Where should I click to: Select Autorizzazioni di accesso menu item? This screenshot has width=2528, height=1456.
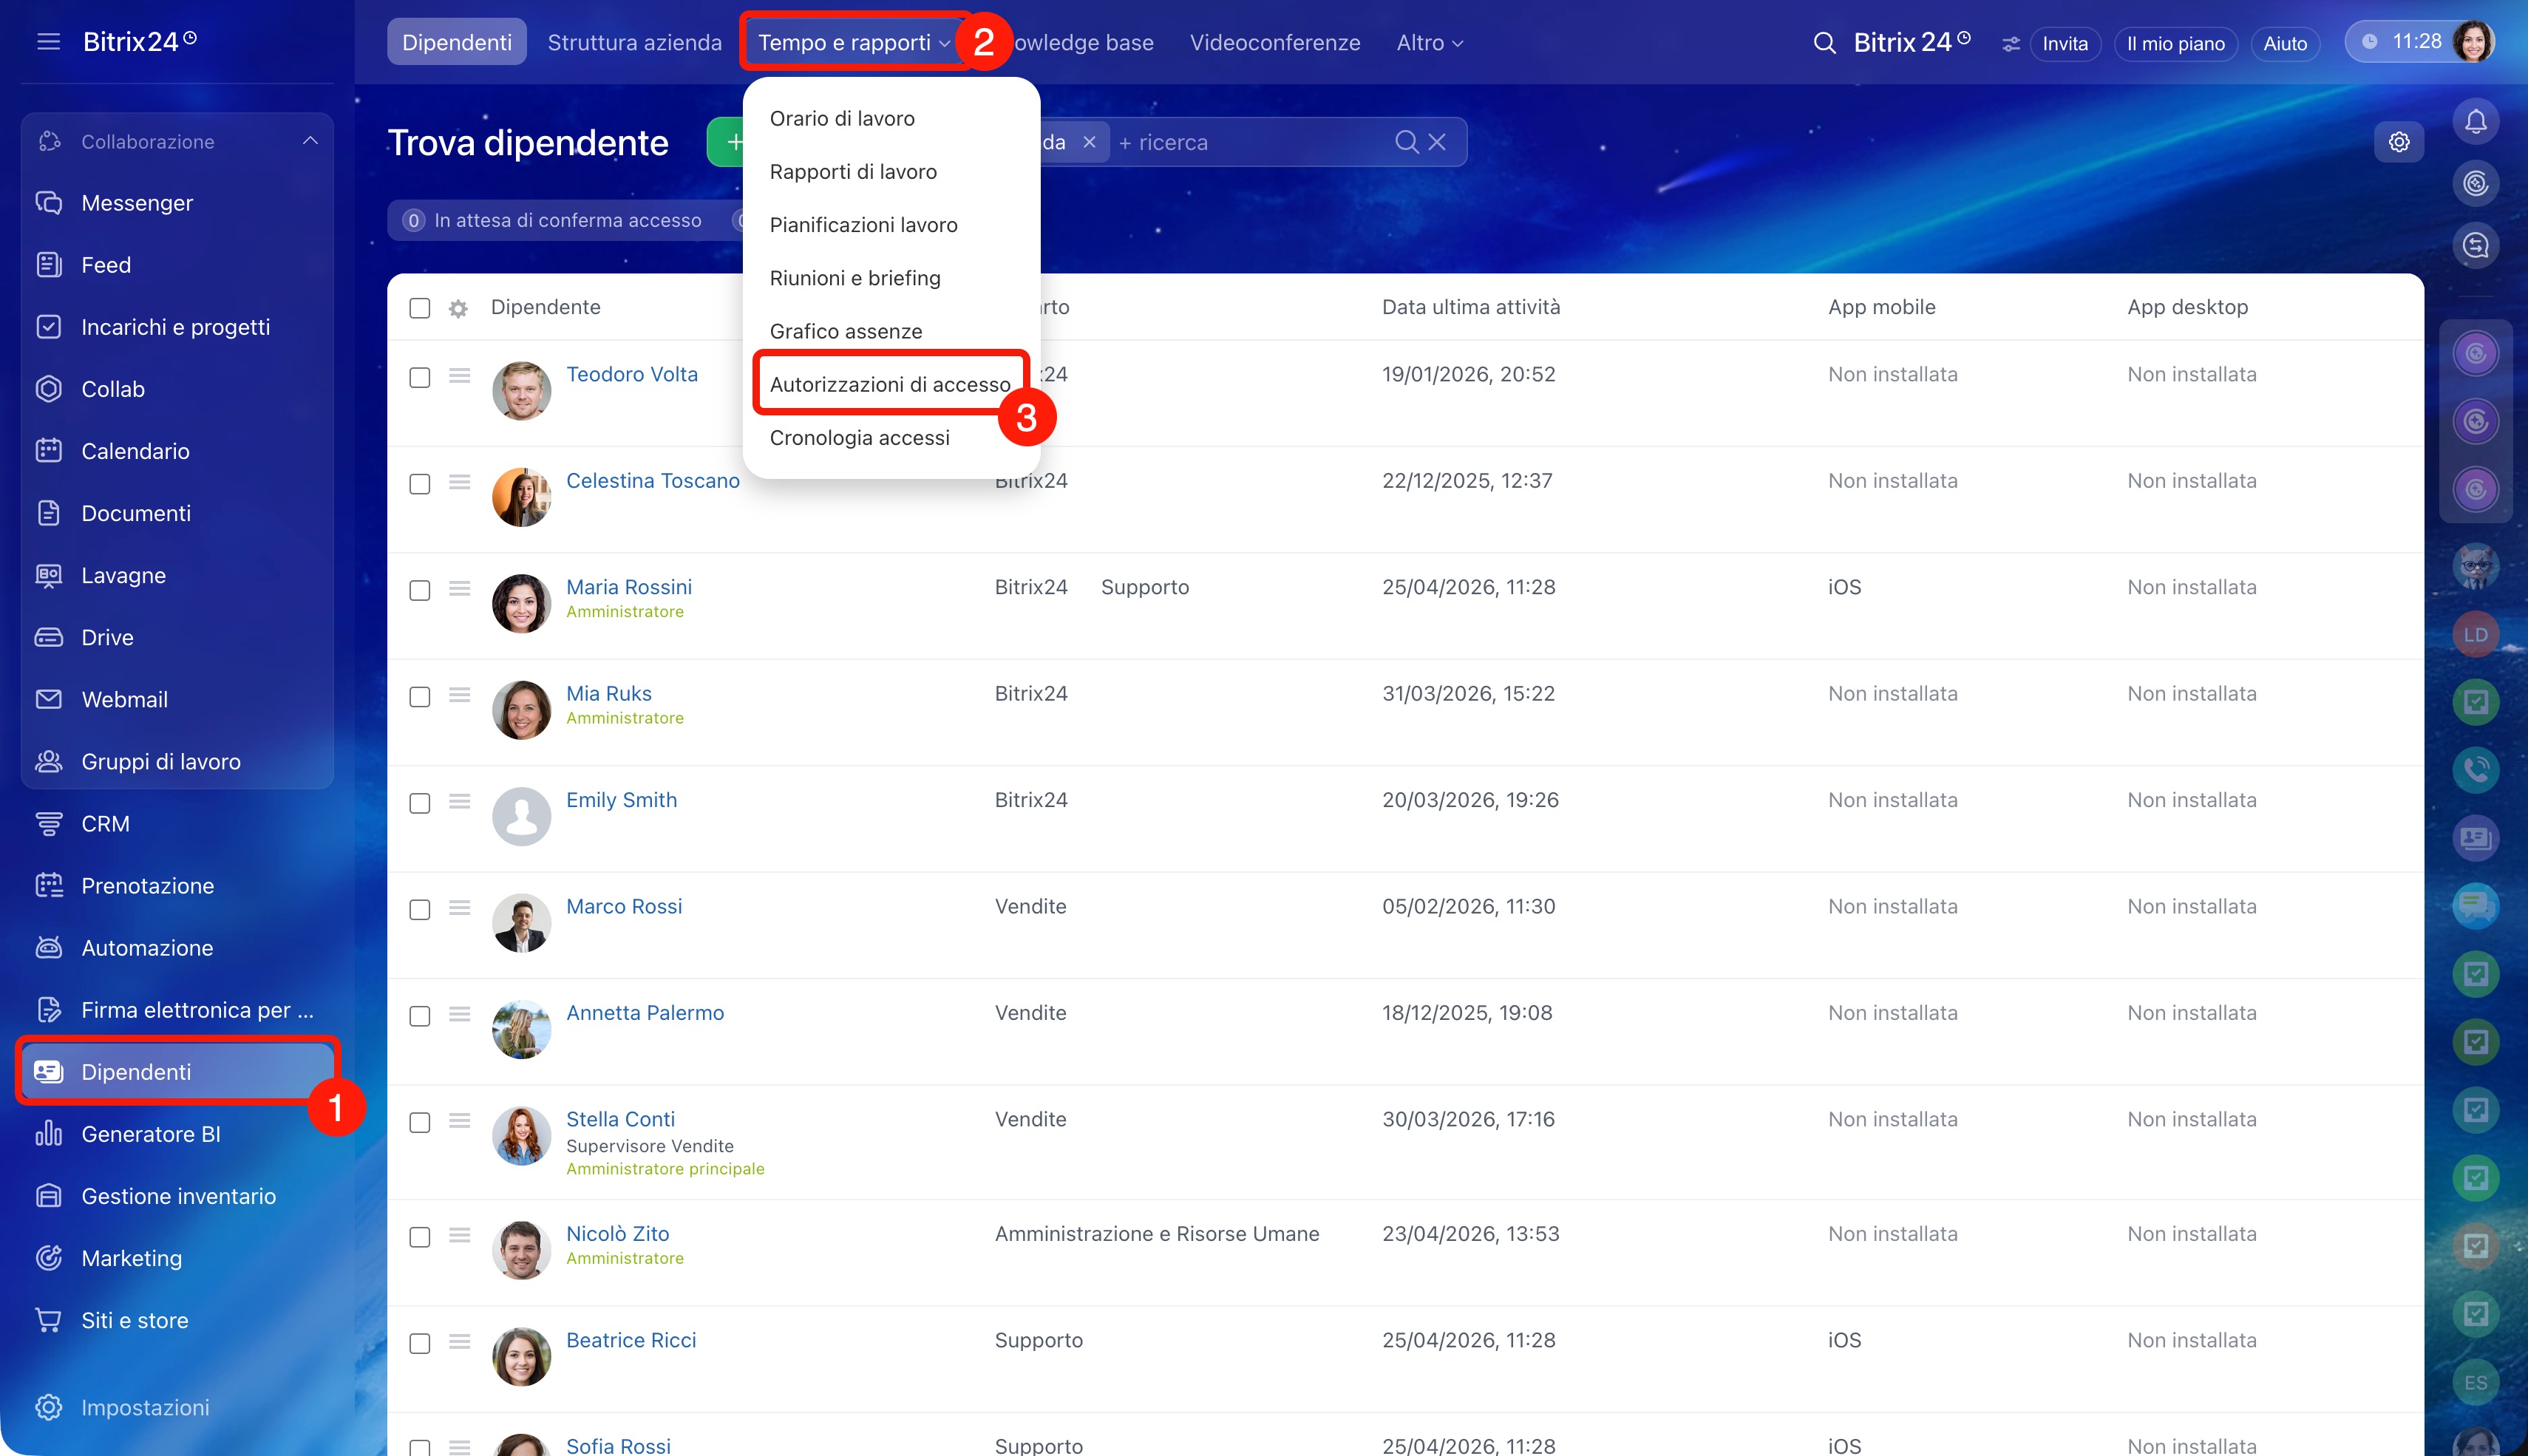click(889, 384)
